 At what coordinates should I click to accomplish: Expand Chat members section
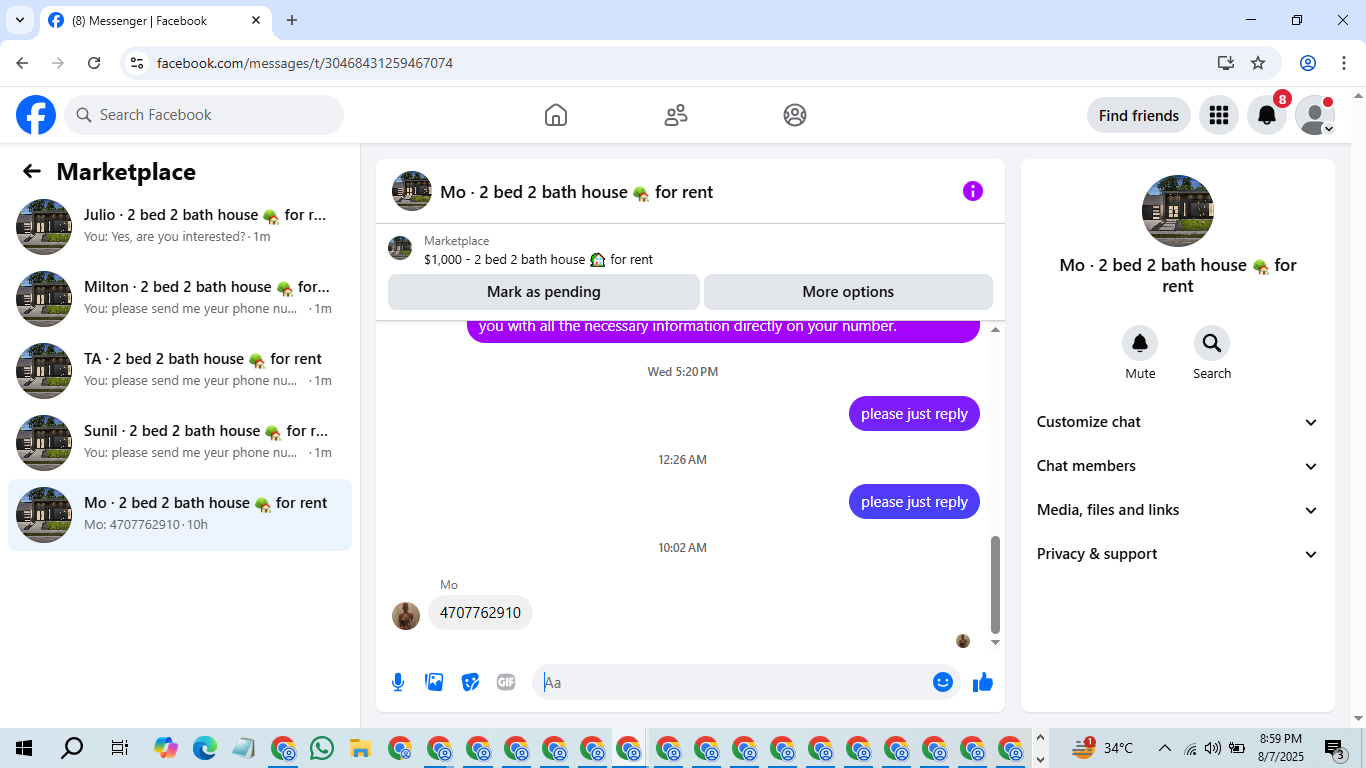pos(1178,466)
